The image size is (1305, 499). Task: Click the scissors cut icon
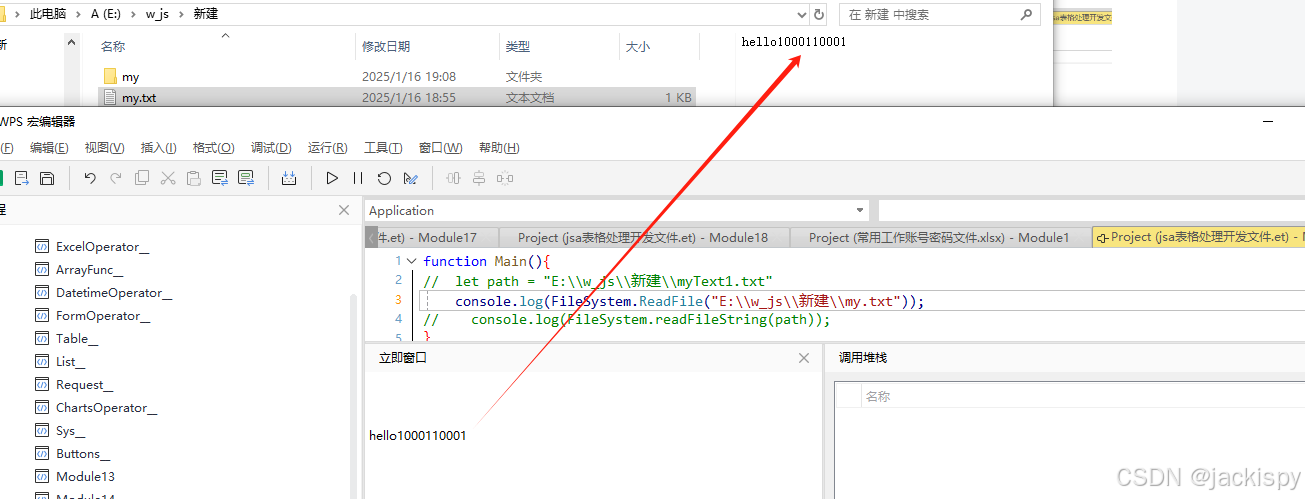tap(168, 178)
